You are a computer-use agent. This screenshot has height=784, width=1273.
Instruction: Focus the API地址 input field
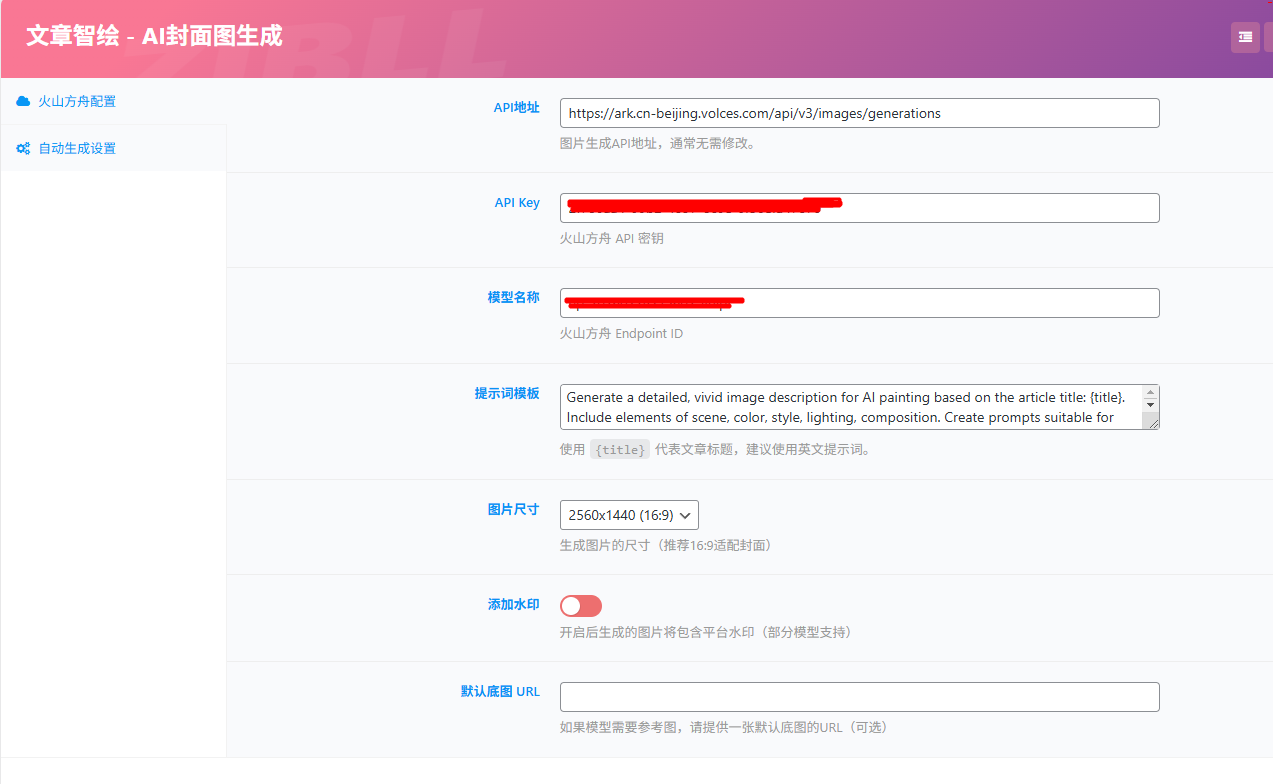tap(859, 113)
